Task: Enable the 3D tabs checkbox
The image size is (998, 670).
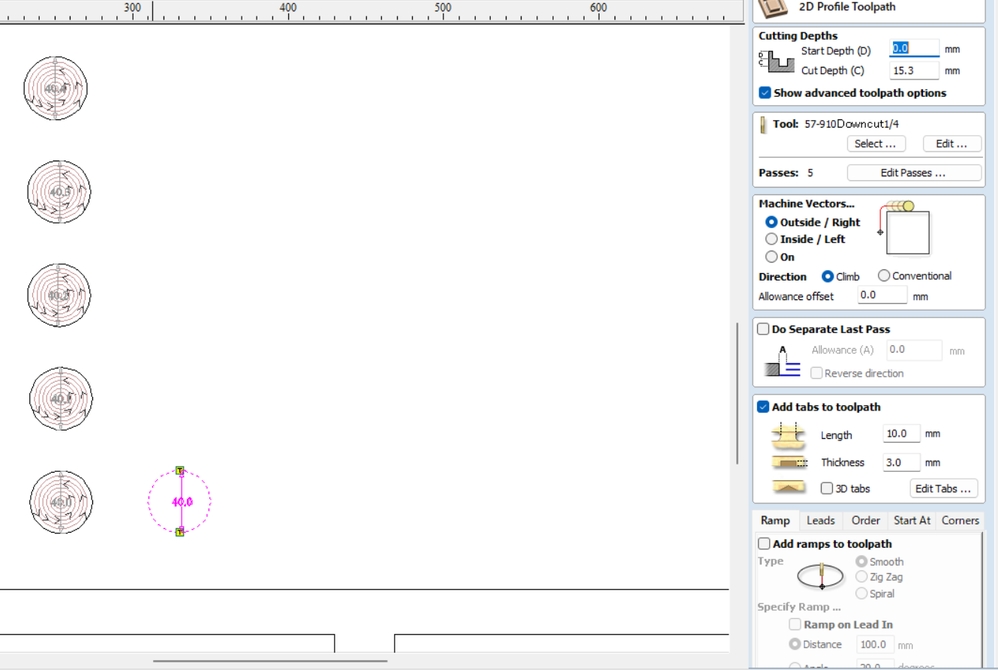Action: (827, 488)
